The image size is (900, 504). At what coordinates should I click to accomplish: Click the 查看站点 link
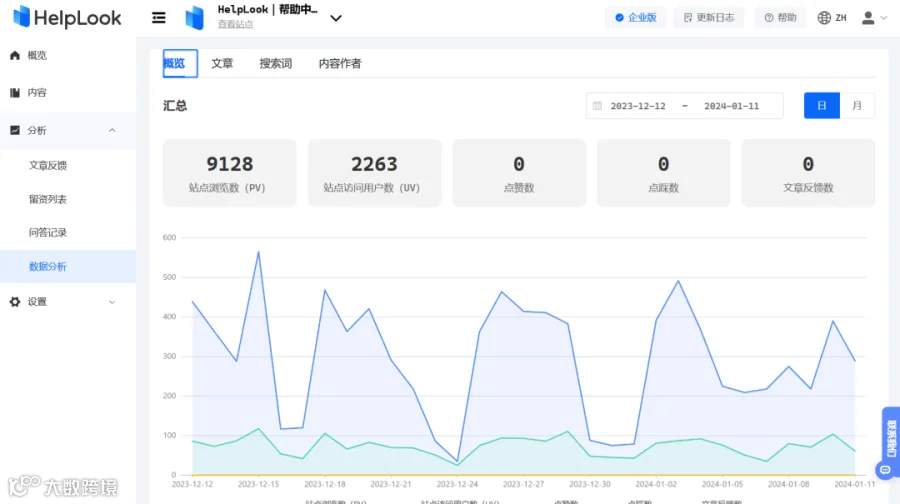pos(235,24)
